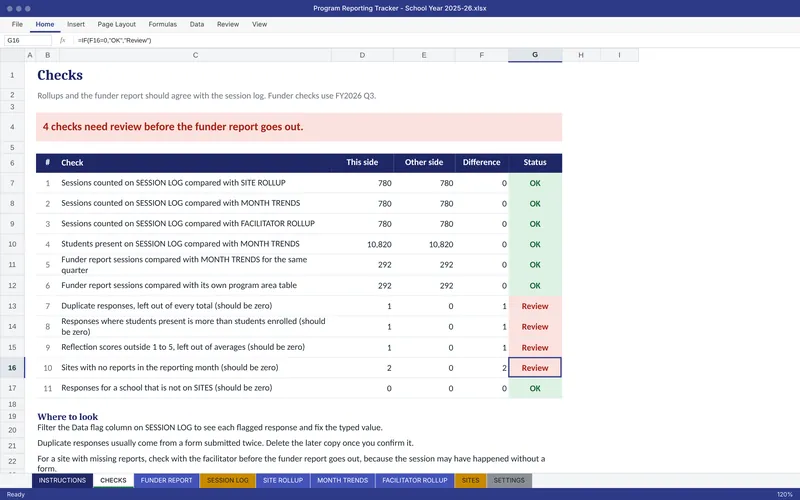Open the FACILITATOR ROLLUP sheet tab
Viewport: 800px width, 500px height.
415,480
